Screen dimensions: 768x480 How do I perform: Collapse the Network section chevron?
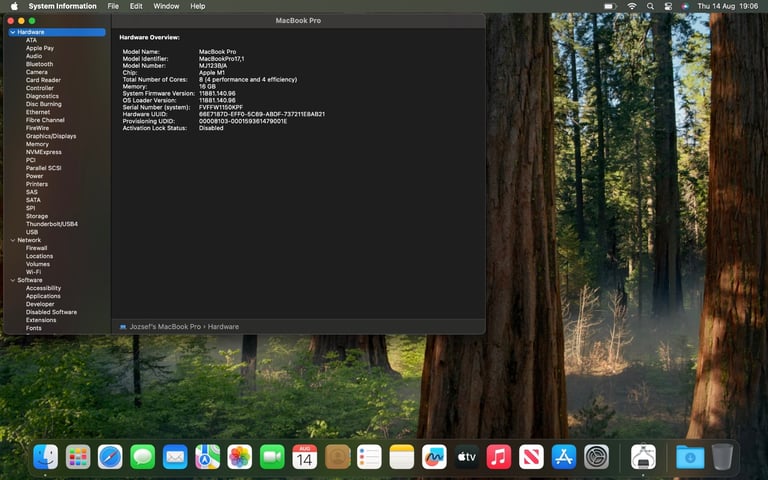click(x=13, y=240)
